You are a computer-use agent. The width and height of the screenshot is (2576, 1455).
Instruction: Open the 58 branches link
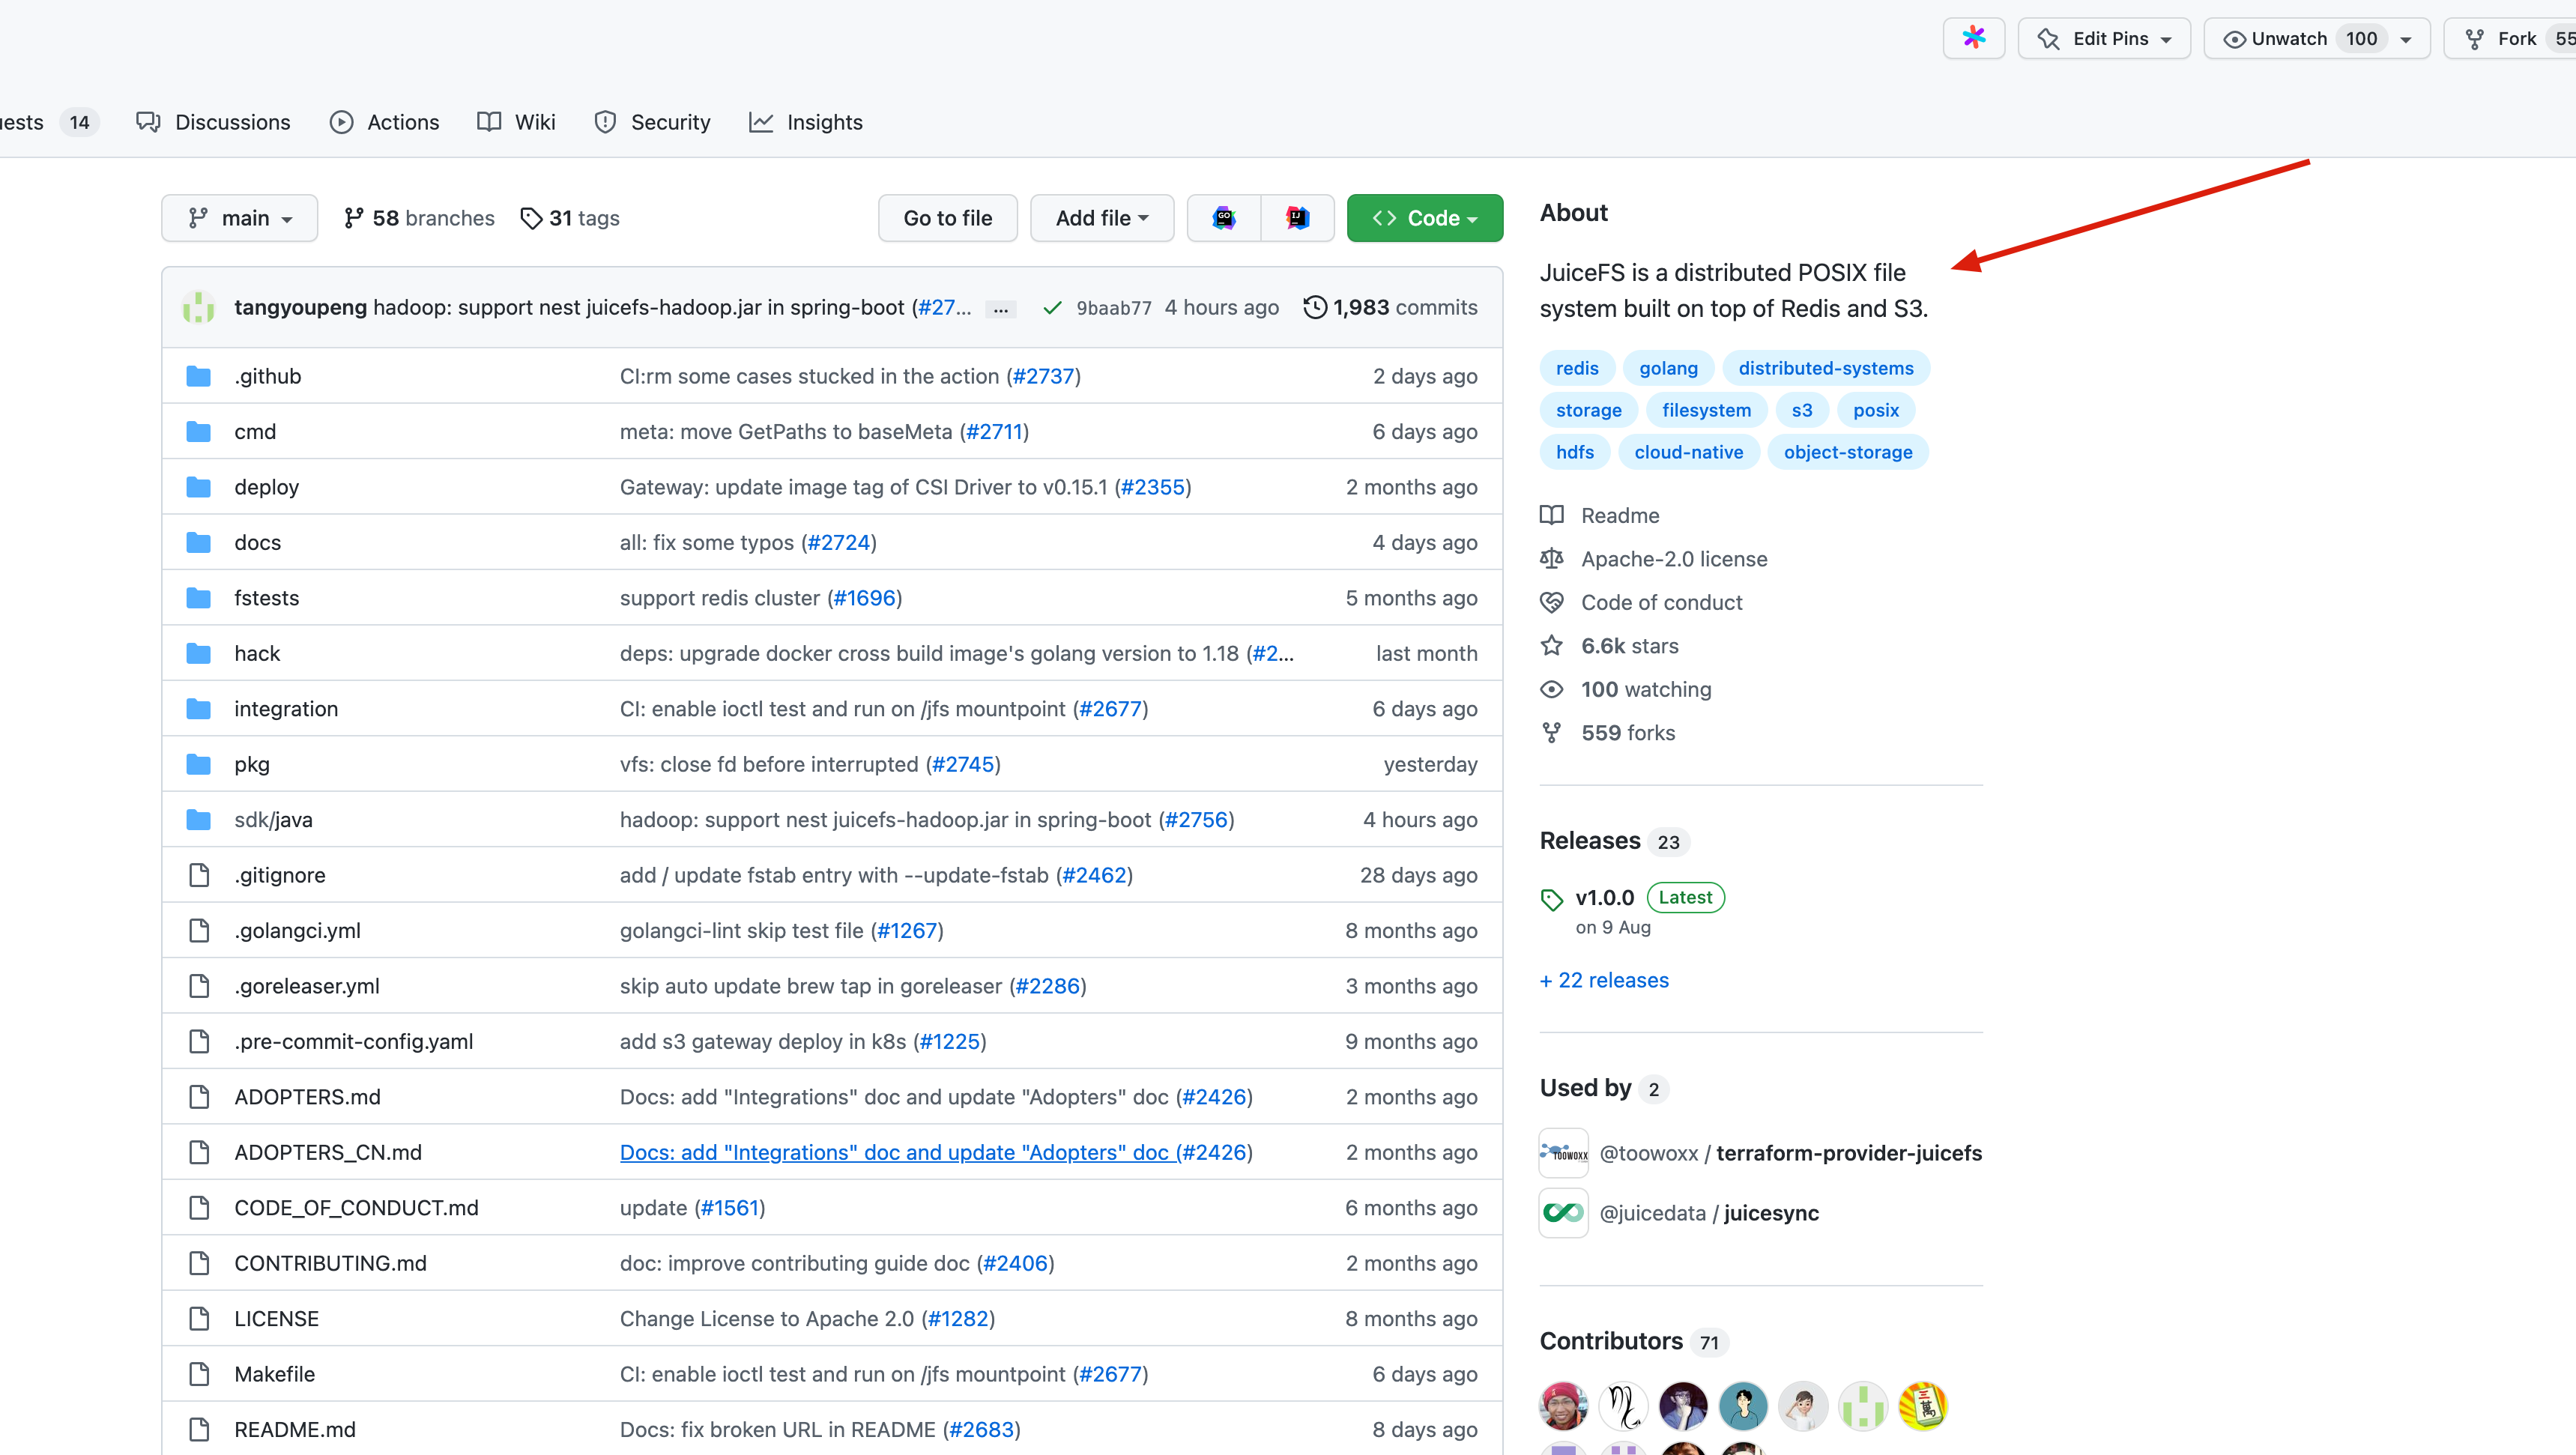[x=419, y=218]
